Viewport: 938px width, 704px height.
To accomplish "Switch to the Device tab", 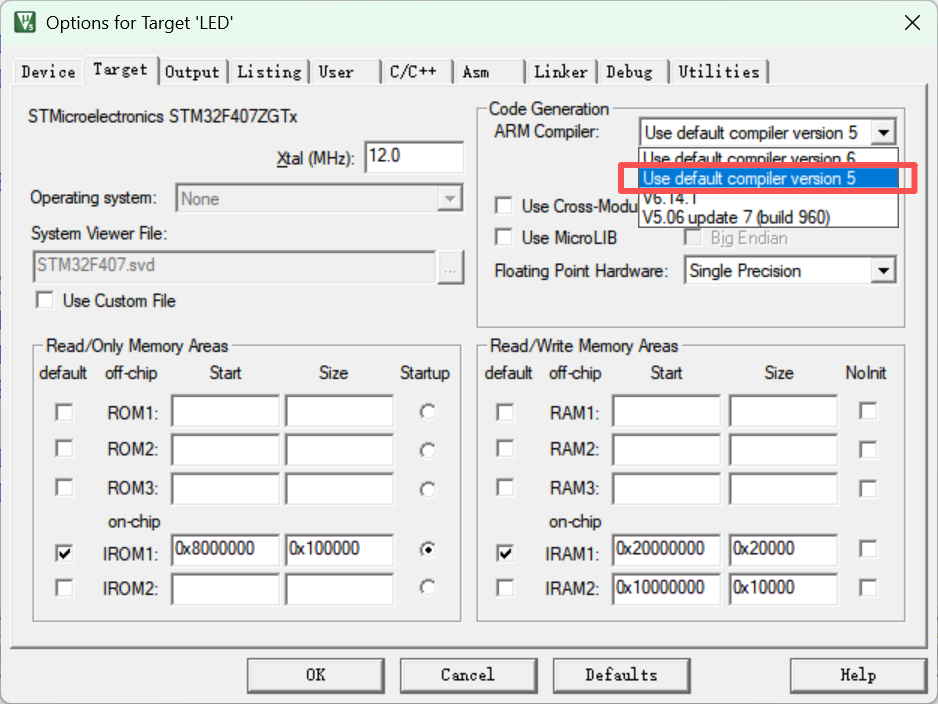I will (x=48, y=72).
